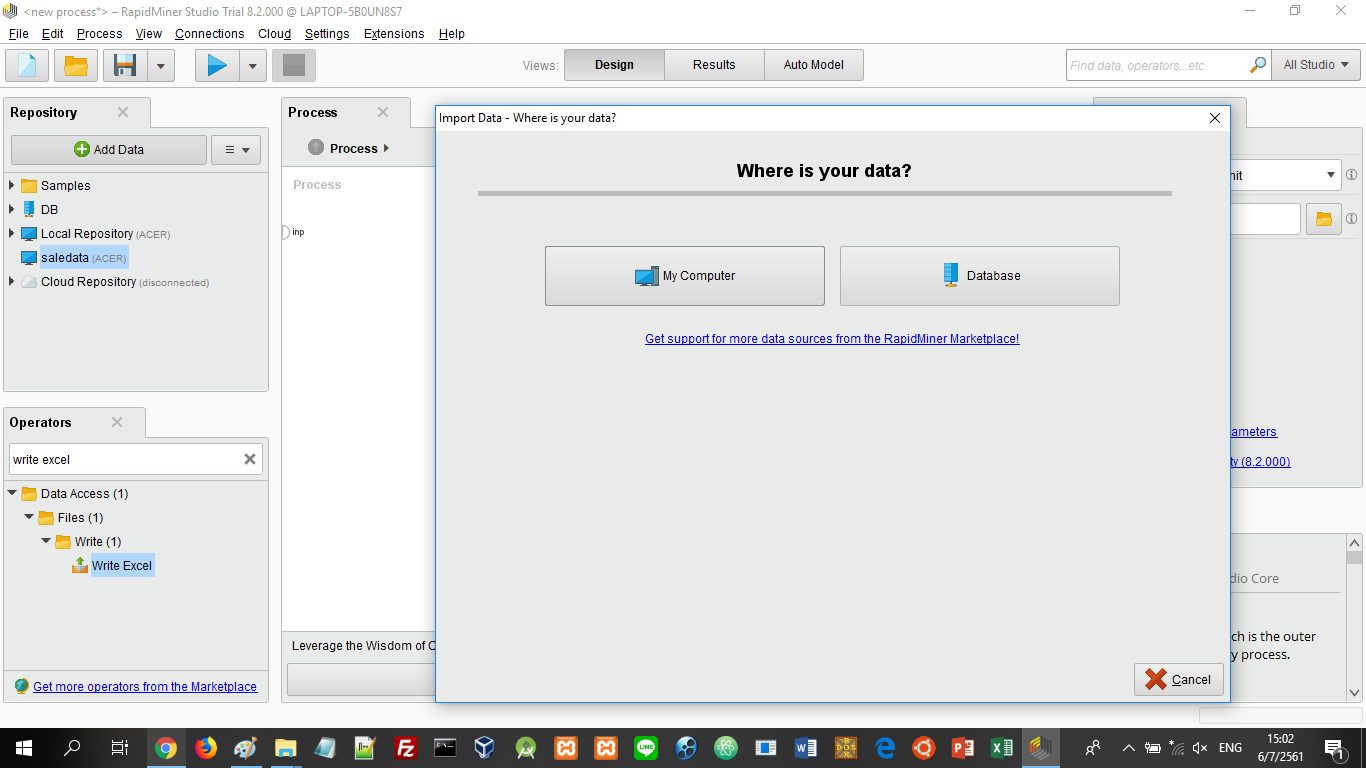Close the Repository panel tab
This screenshot has width=1366, height=768.
coord(123,112)
